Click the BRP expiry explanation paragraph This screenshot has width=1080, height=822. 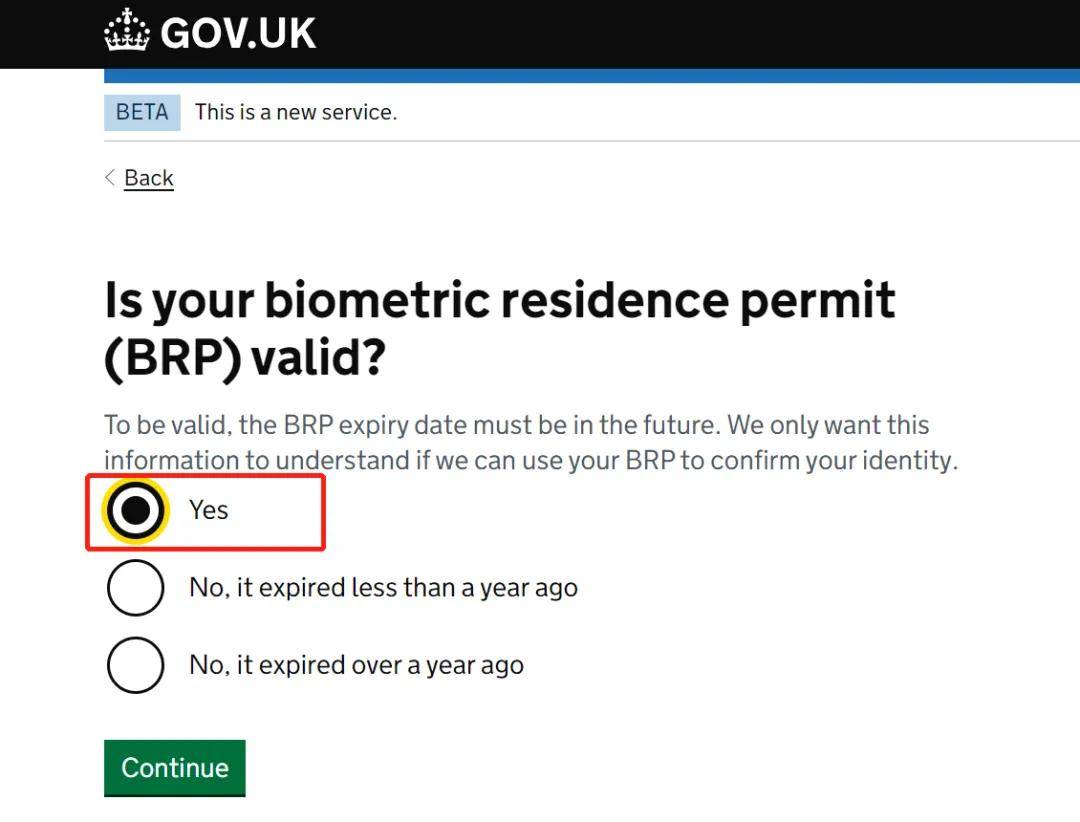coord(517,441)
